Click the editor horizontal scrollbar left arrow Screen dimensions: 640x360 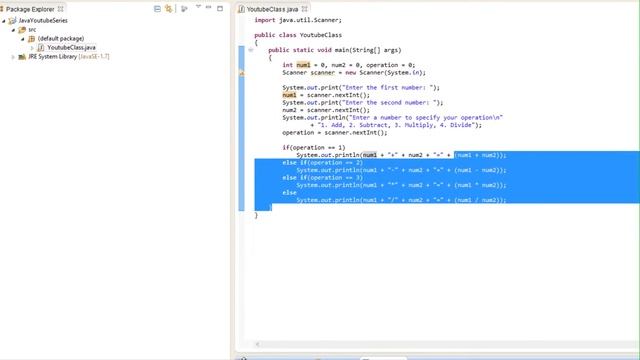(x=258, y=344)
